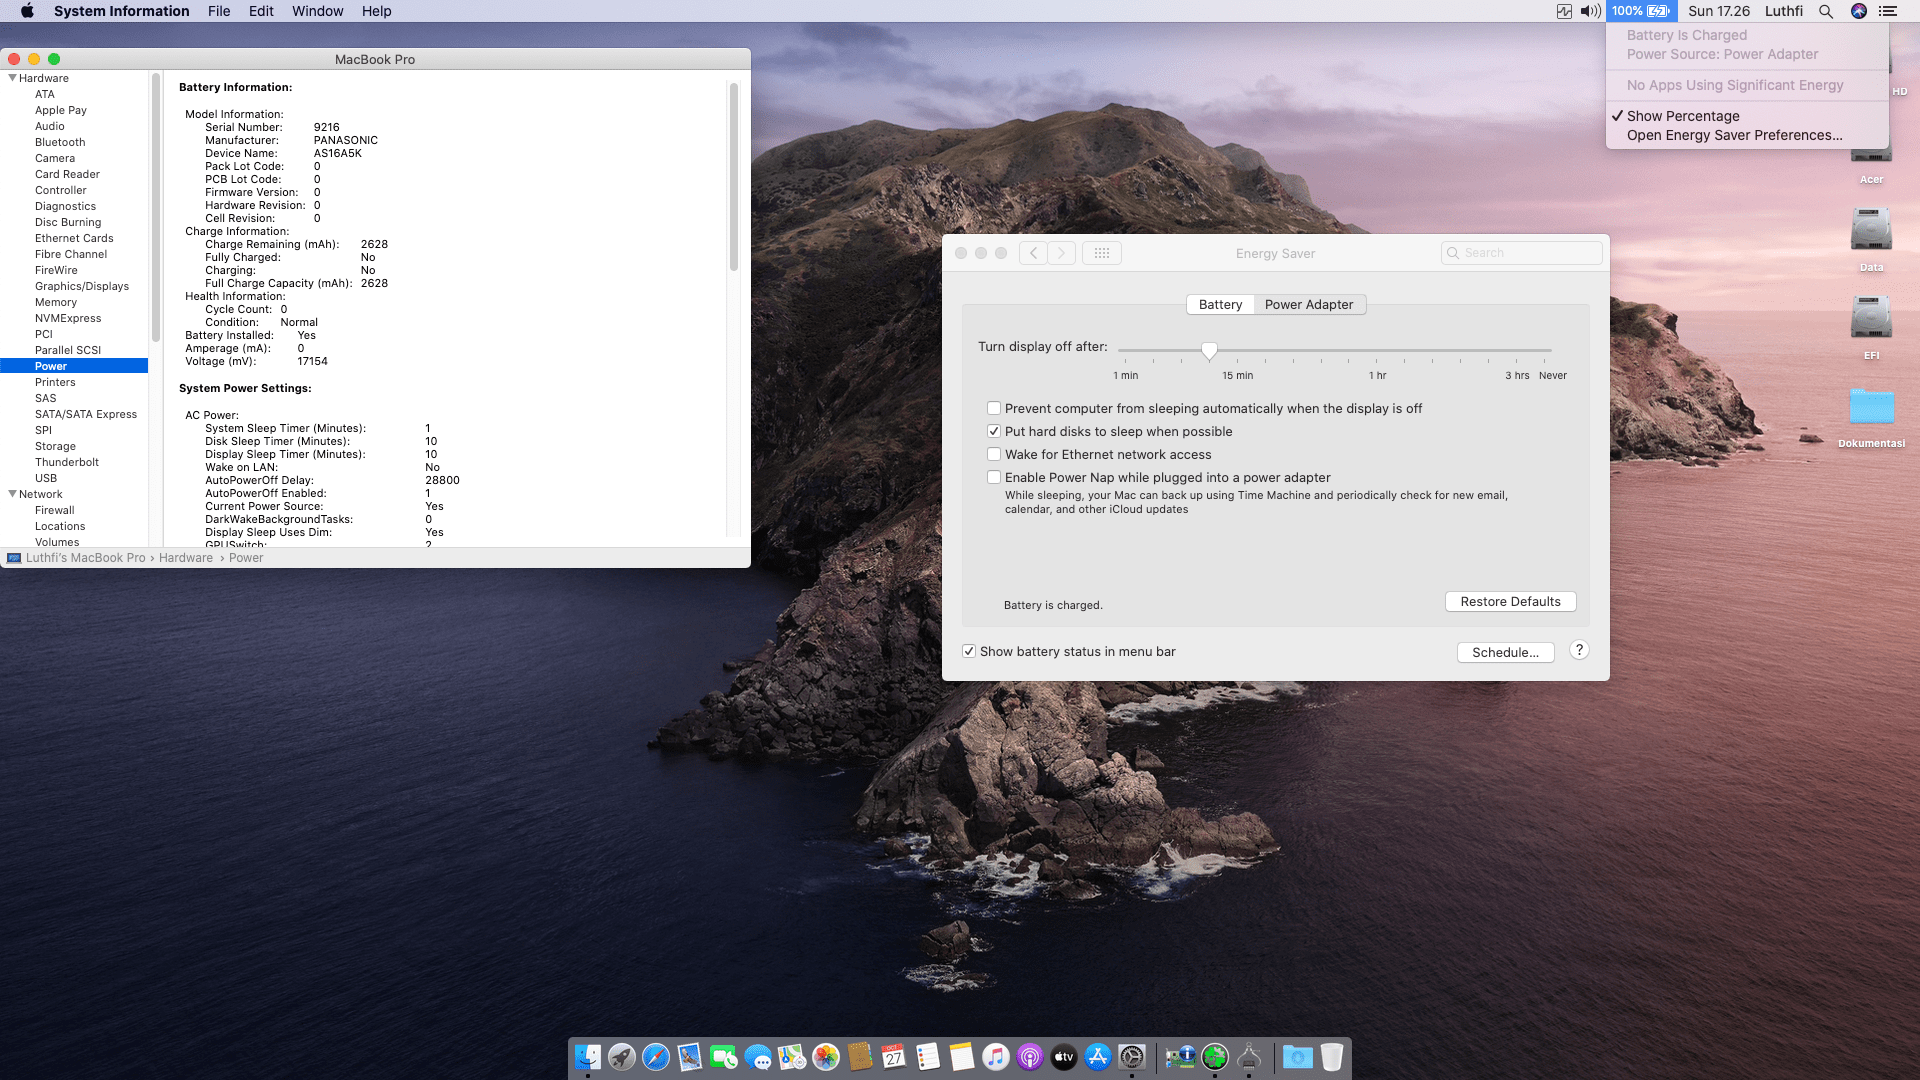1920x1080 pixels.
Task: Enable Prevent computer from sleeping when display off
Action: point(994,408)
